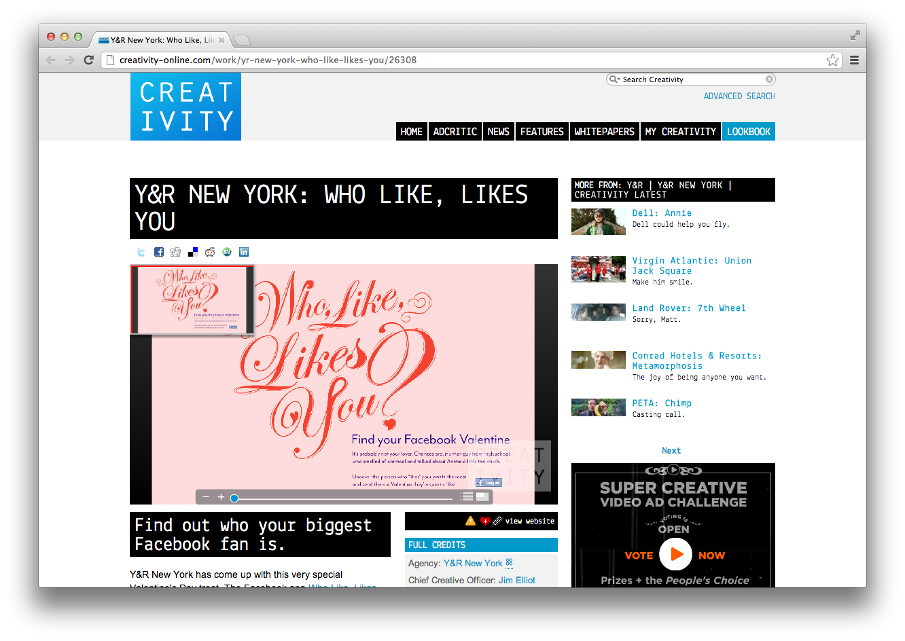Click the view website link

(529, 521)
